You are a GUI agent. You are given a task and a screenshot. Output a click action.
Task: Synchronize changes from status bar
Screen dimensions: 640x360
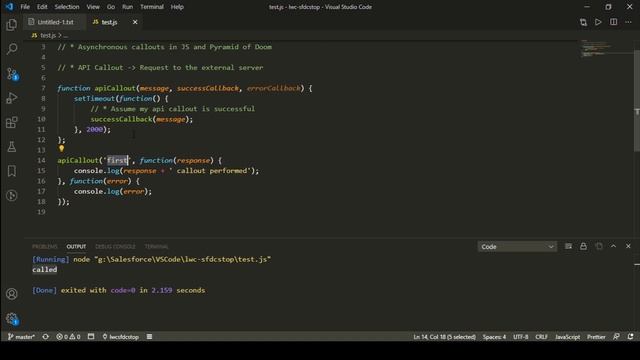tap(46, 337)
